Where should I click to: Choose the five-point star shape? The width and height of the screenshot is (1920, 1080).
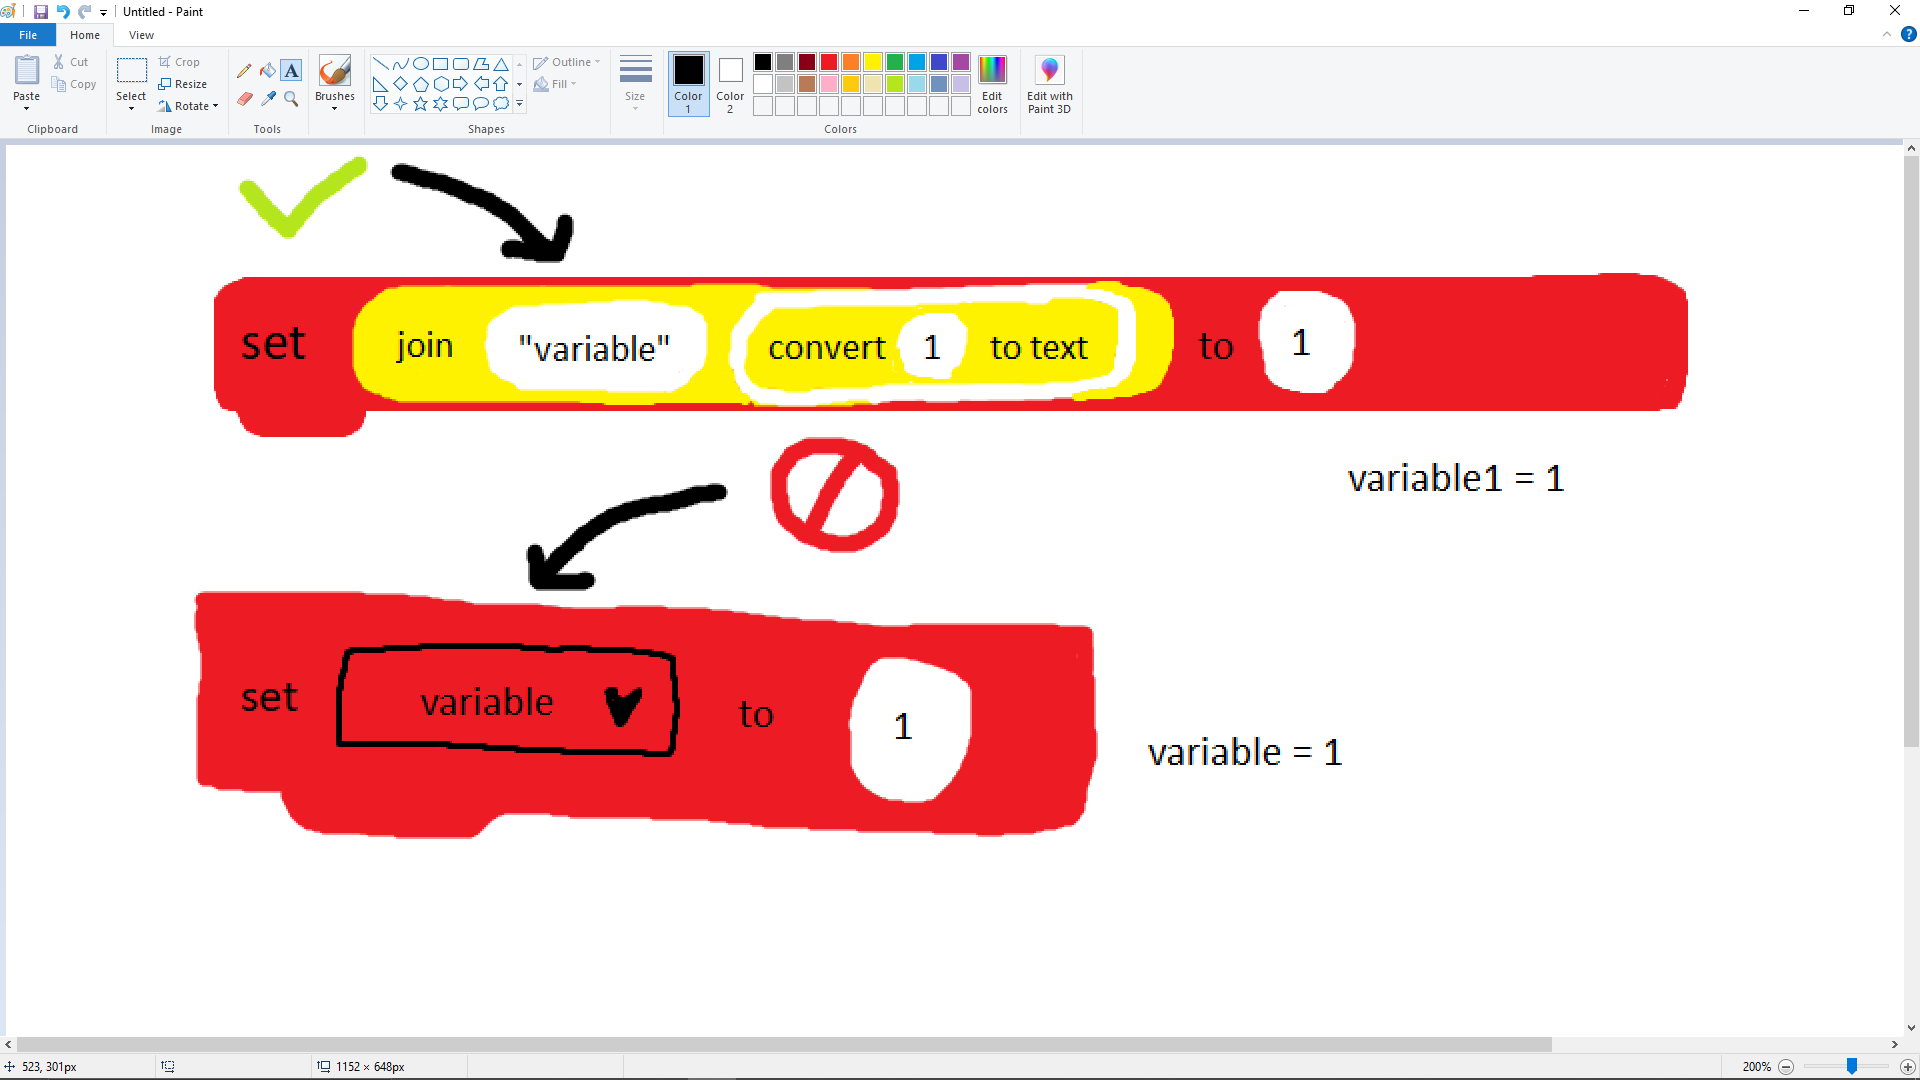420,104
